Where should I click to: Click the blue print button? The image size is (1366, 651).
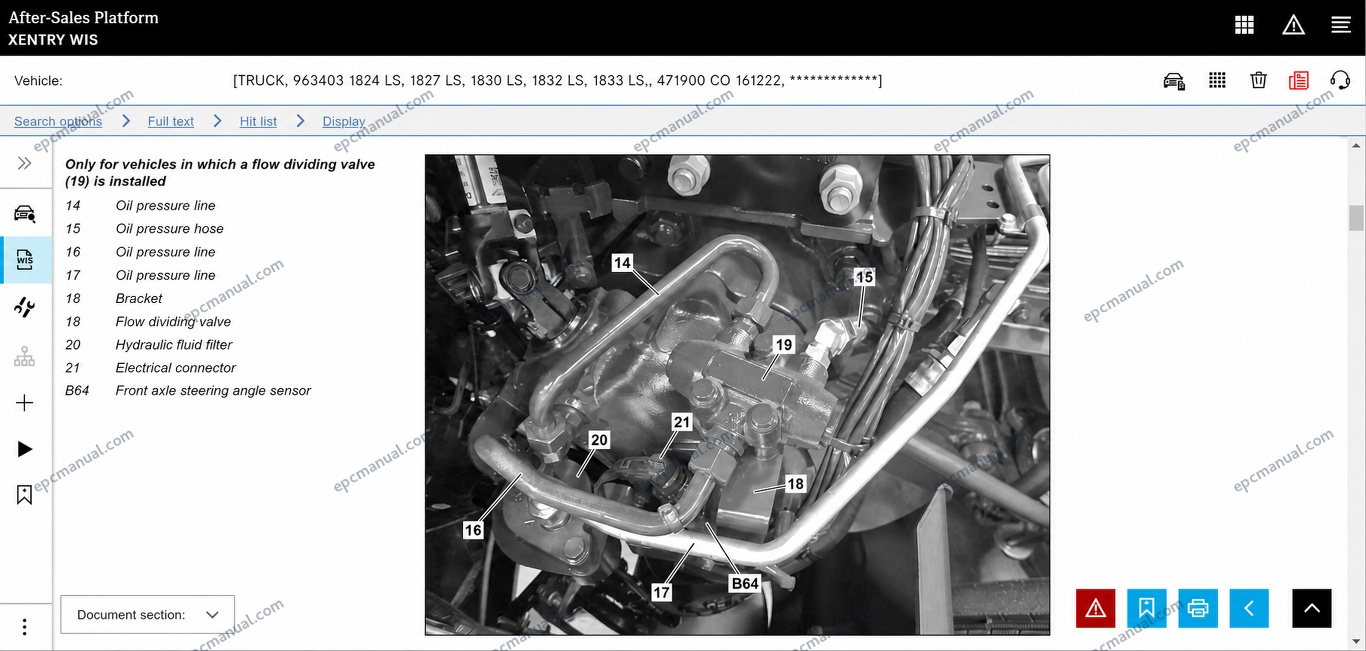1198,608
